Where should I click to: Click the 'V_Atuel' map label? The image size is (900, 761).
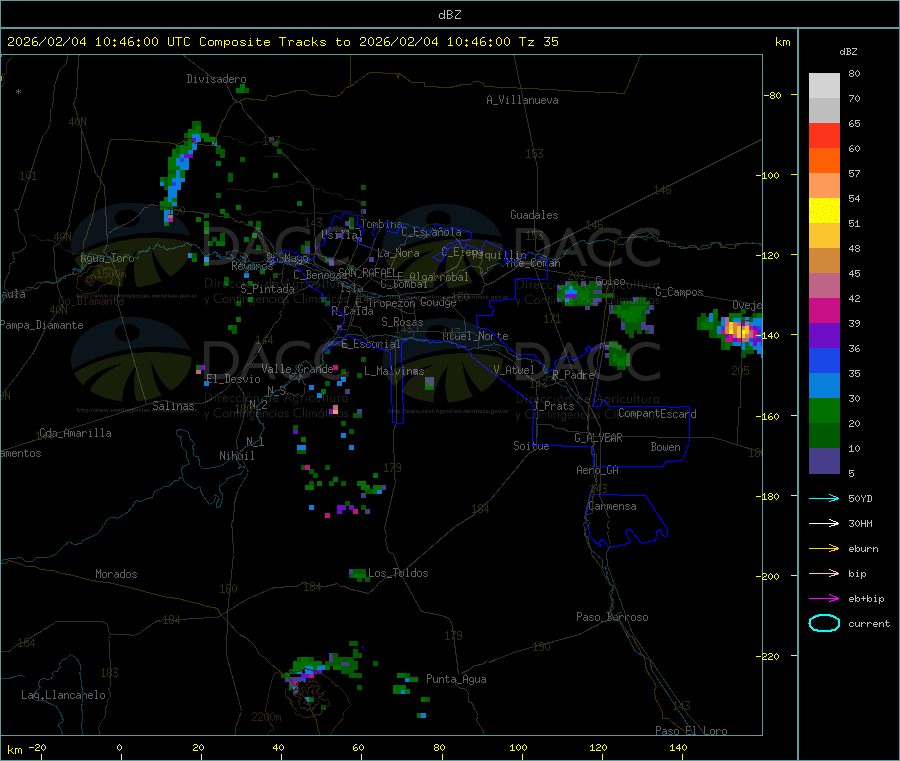[x=514, y=370]
